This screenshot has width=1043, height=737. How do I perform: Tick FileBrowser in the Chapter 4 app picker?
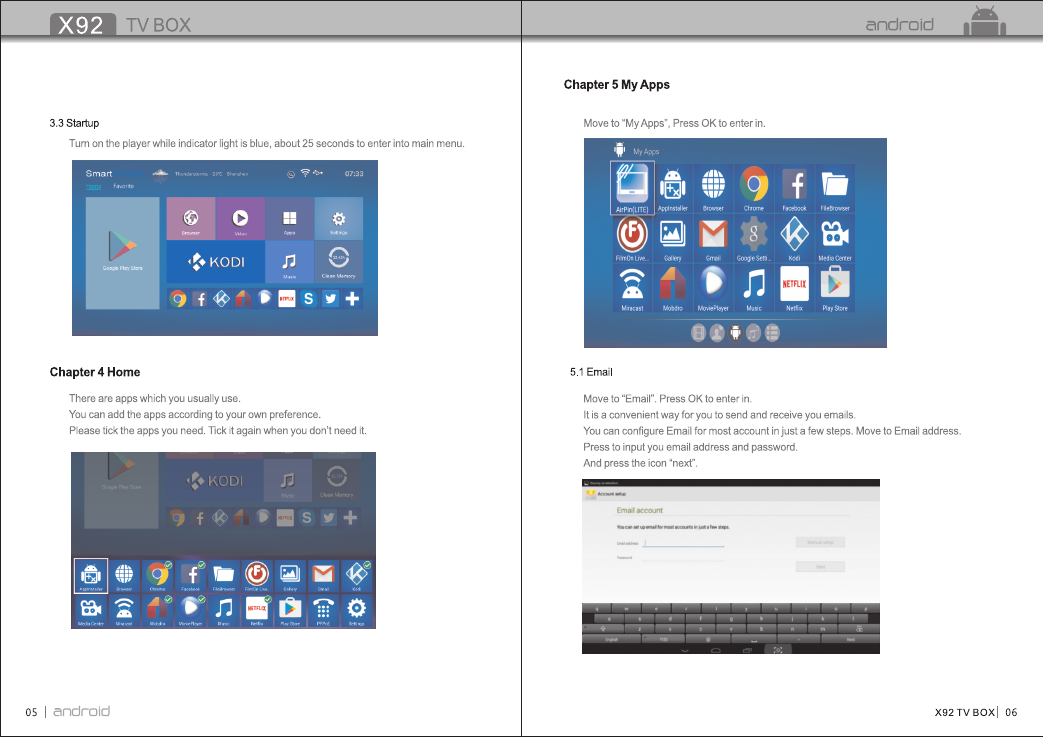tap(224, 576)
